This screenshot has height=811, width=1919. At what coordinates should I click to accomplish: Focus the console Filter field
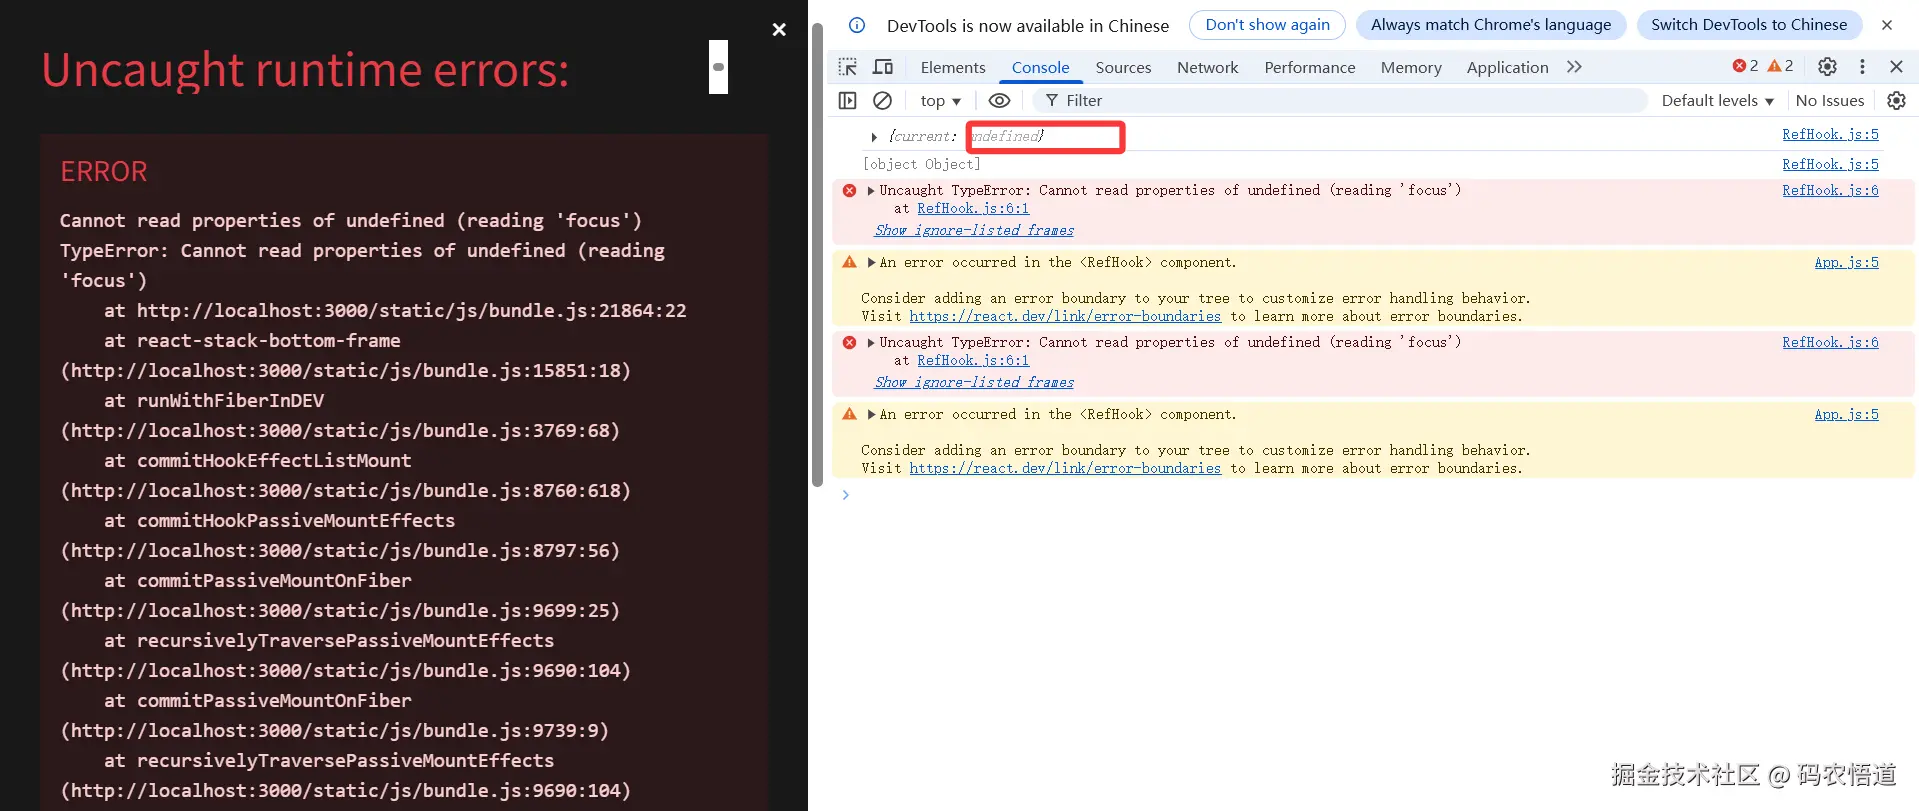[1341, 100]
